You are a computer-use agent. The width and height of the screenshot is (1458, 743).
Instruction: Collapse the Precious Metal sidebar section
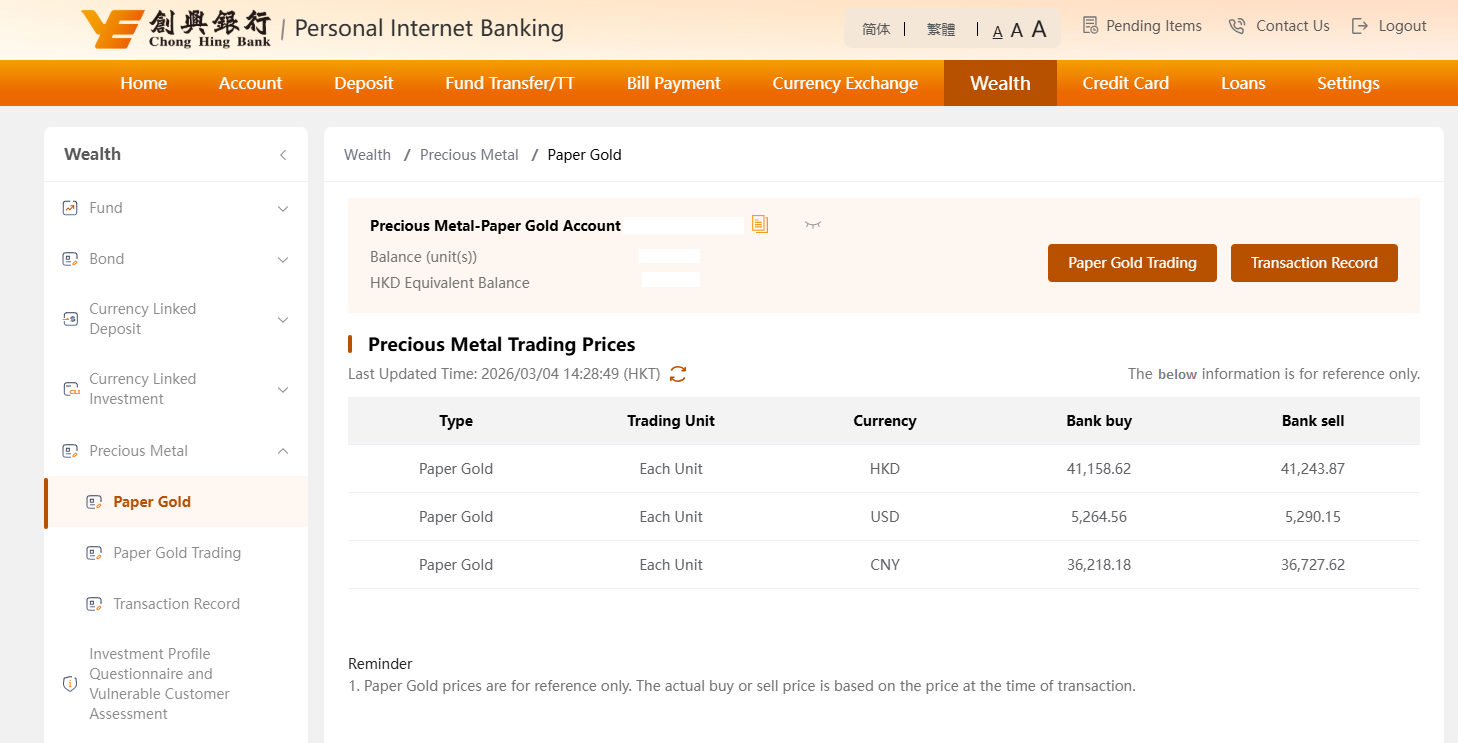pos(283,451)
